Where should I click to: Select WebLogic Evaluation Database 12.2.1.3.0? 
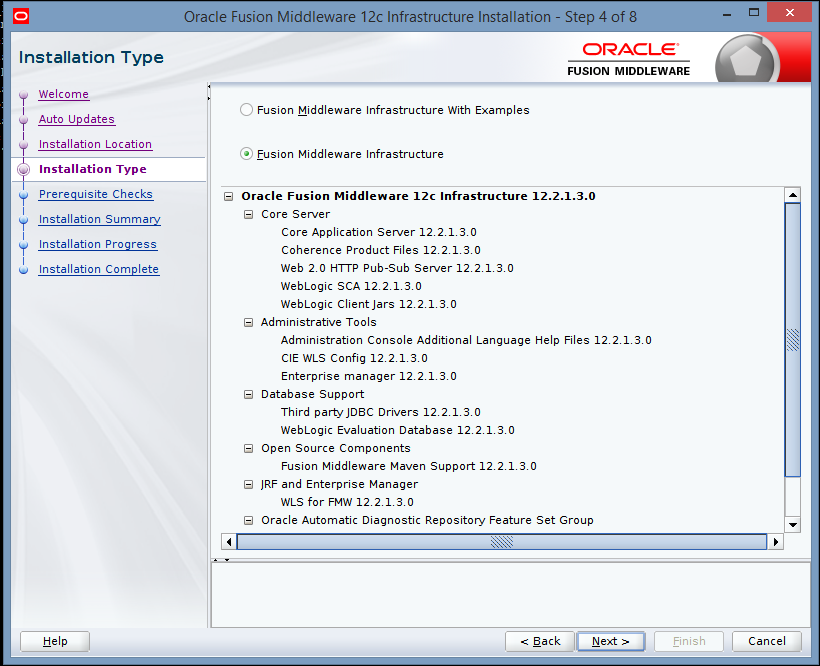coord(397,430)
